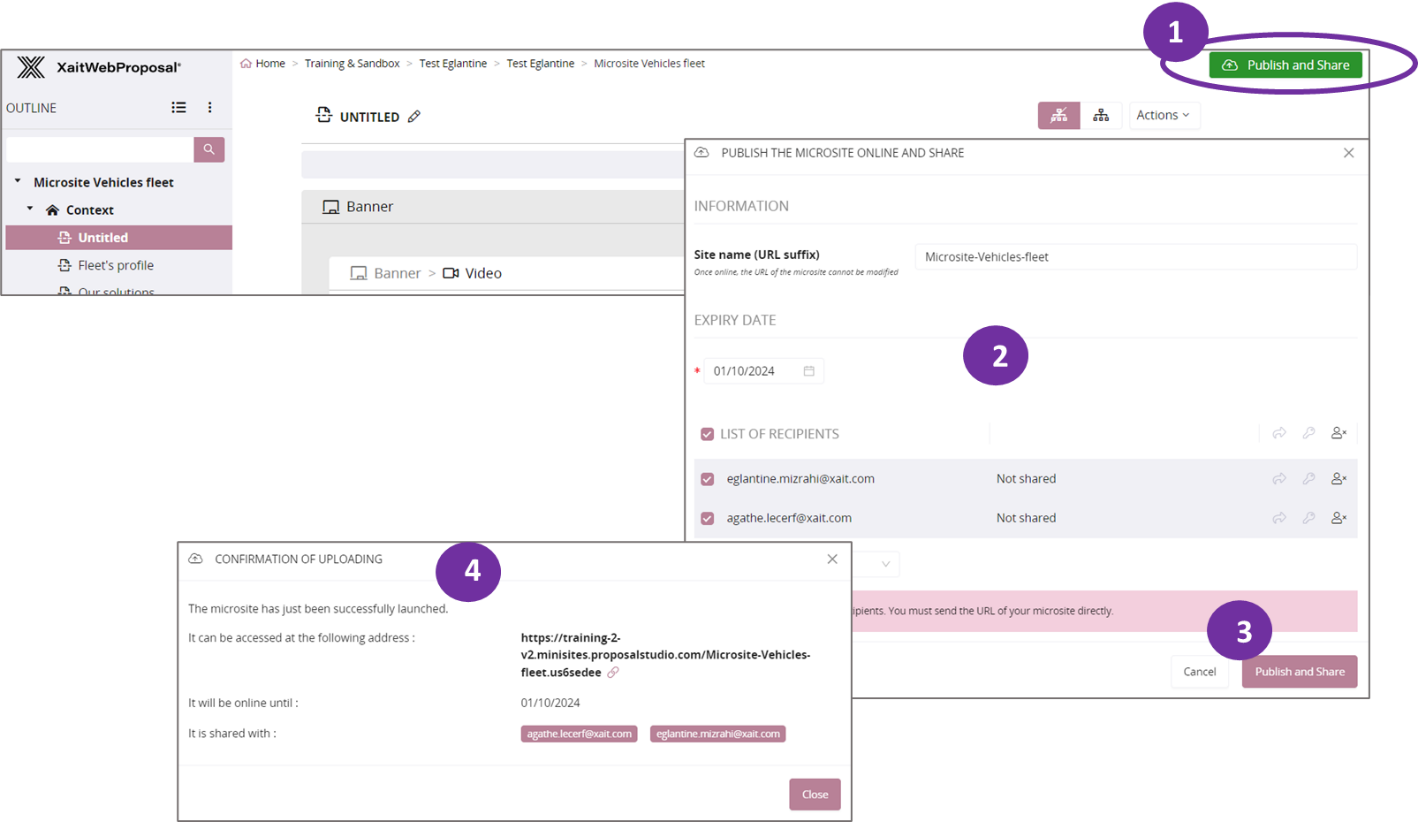Click the Site name URL suffix field

[x=1135, y=257]
